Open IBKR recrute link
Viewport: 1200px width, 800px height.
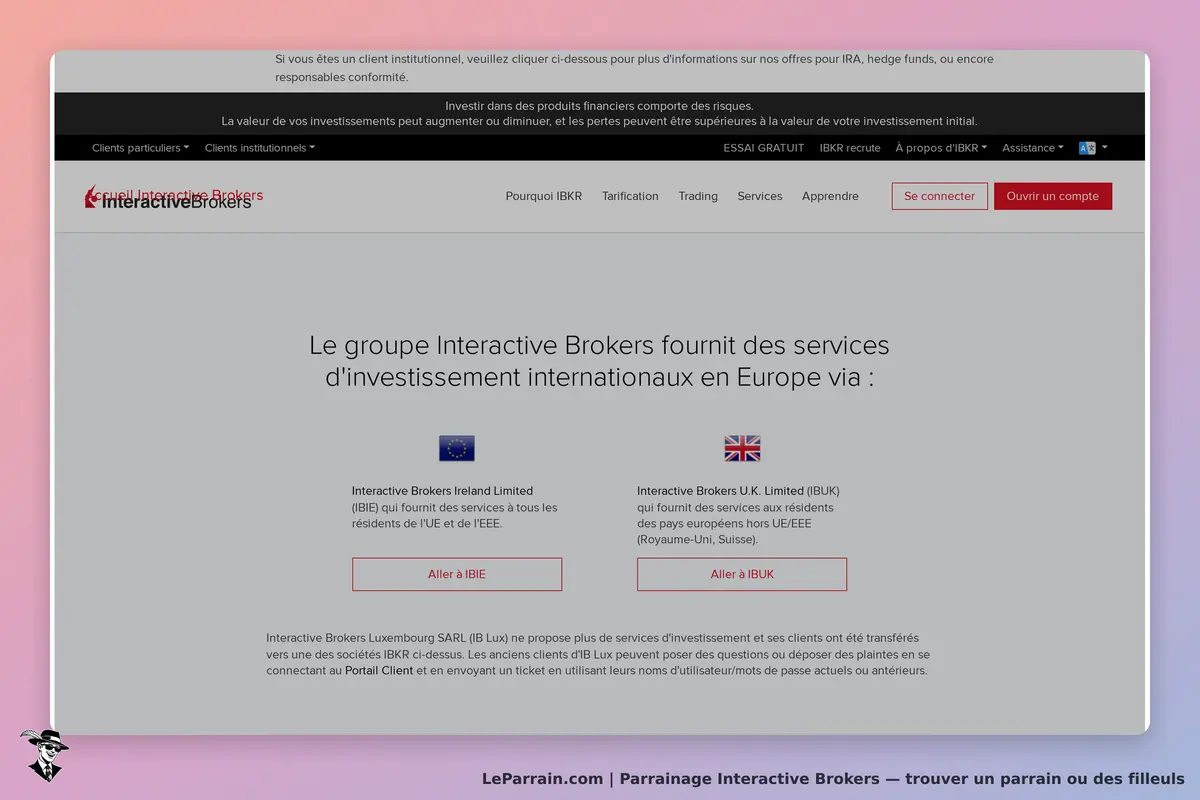(850, 148)
